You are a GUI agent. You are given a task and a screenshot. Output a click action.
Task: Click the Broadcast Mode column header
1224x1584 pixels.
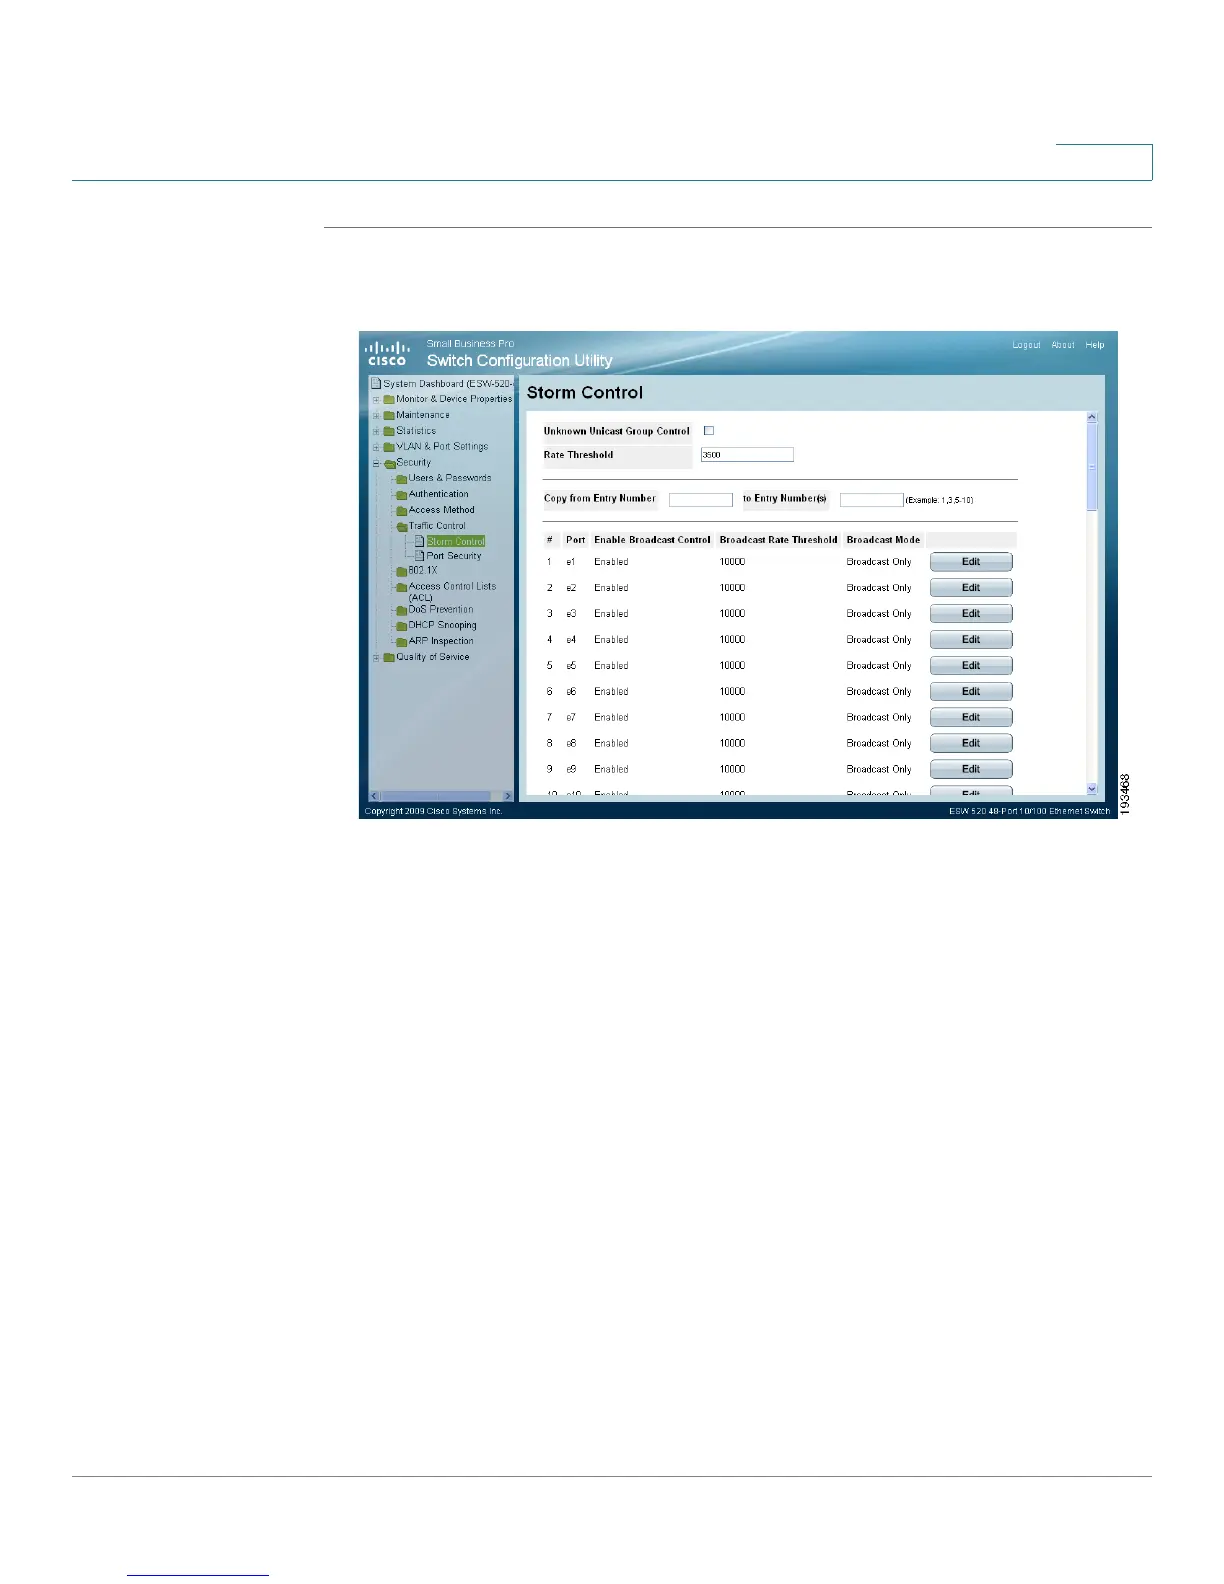click(883, 540)
